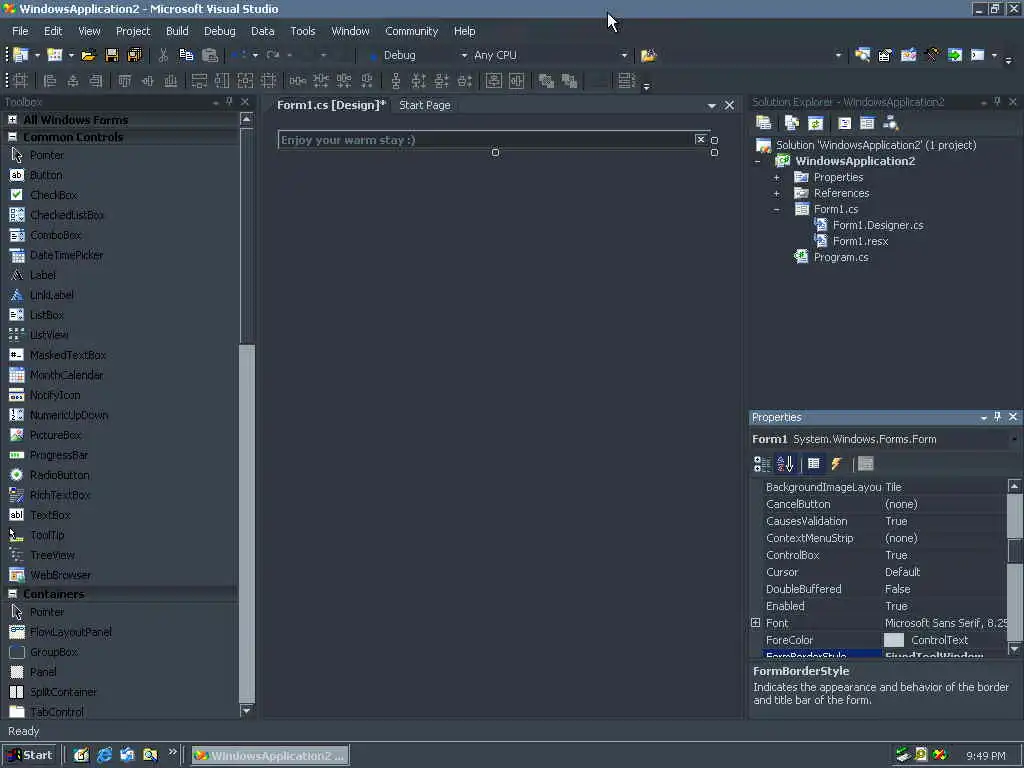Toggle Categorized view in Properties panel
The height and width of the screenshot is (768, 1024).
pyautogui.click(x=761, y=464)
